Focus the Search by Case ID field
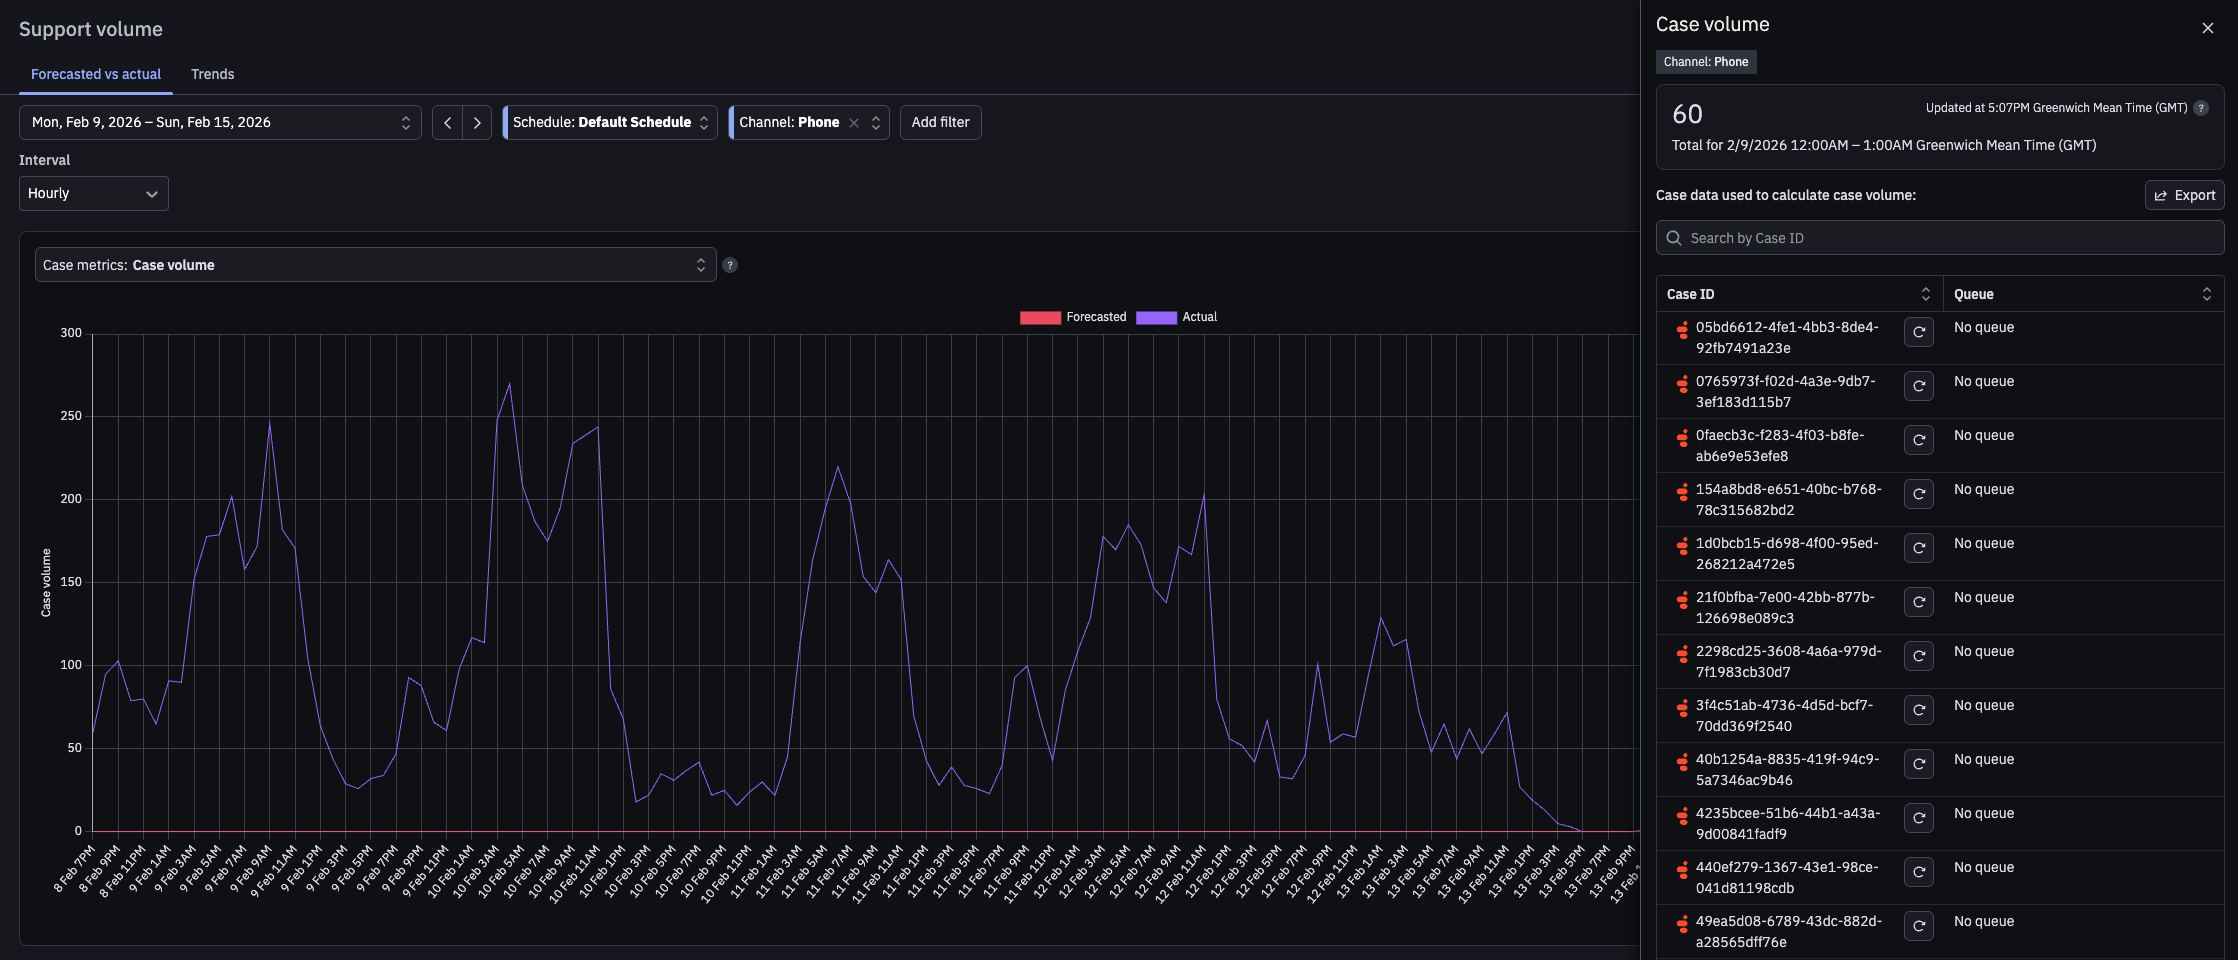This screenshot has height=960, width=2238. (1940, 238)
